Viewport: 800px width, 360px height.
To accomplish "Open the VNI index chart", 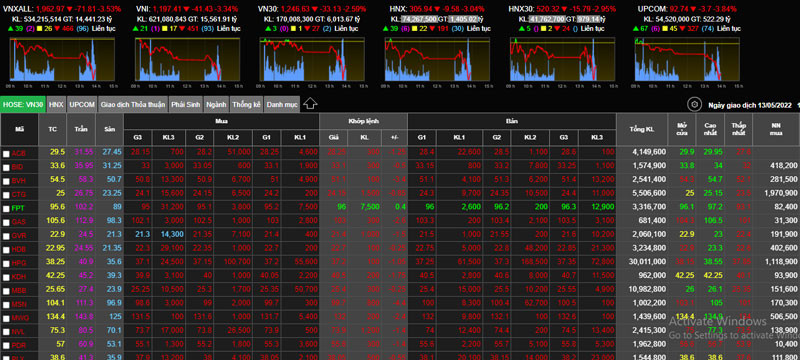I will (188, 60).
